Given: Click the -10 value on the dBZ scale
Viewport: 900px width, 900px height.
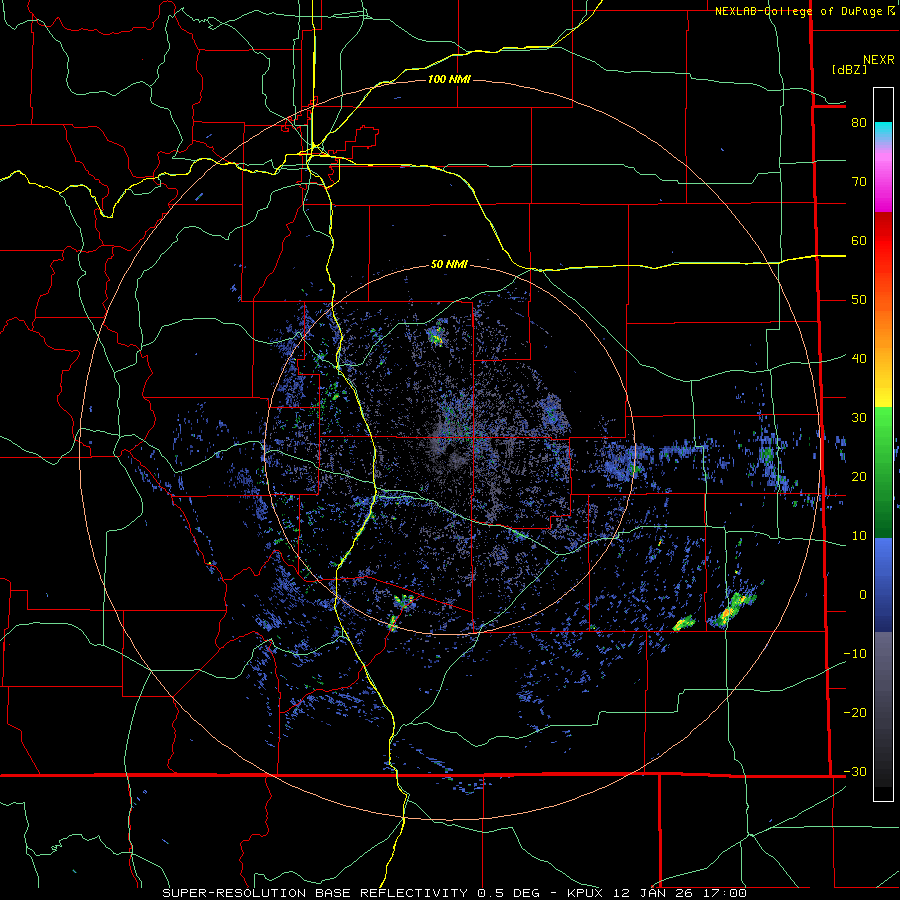Looking at the screenshot, I should (855, 654).
